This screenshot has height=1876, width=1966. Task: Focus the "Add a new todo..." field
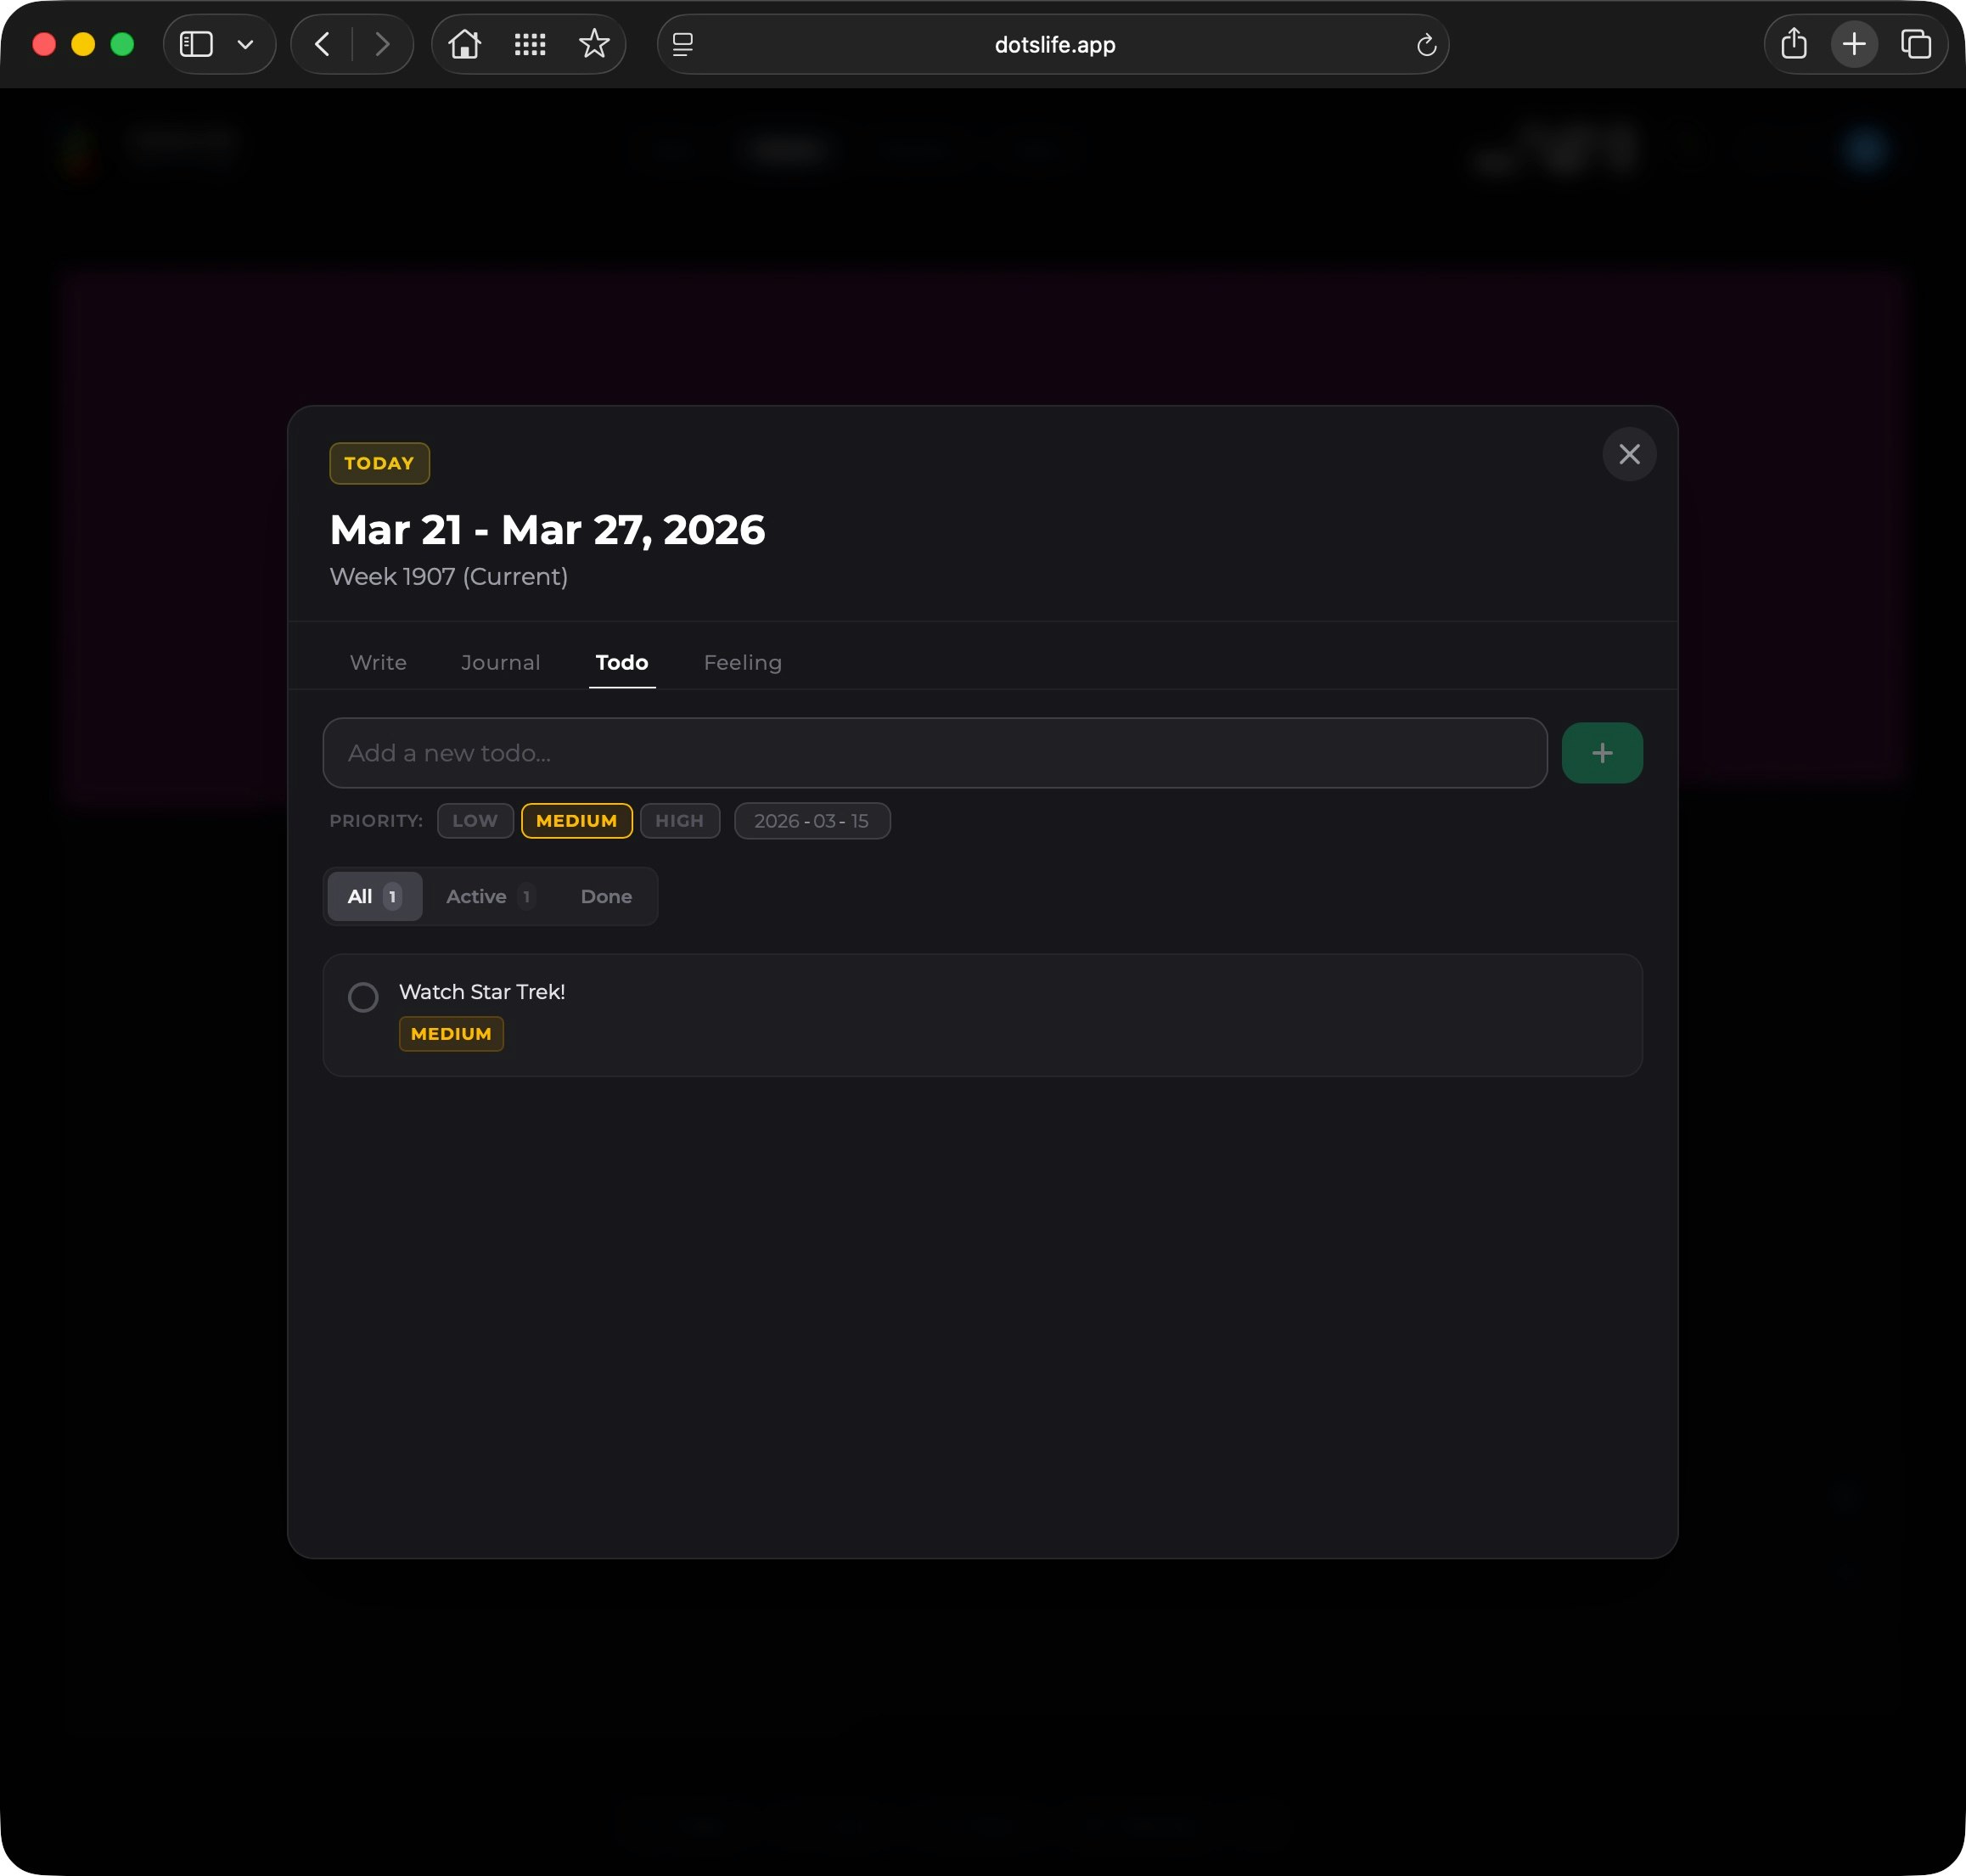pyautogui.click(x=934, y=753)
